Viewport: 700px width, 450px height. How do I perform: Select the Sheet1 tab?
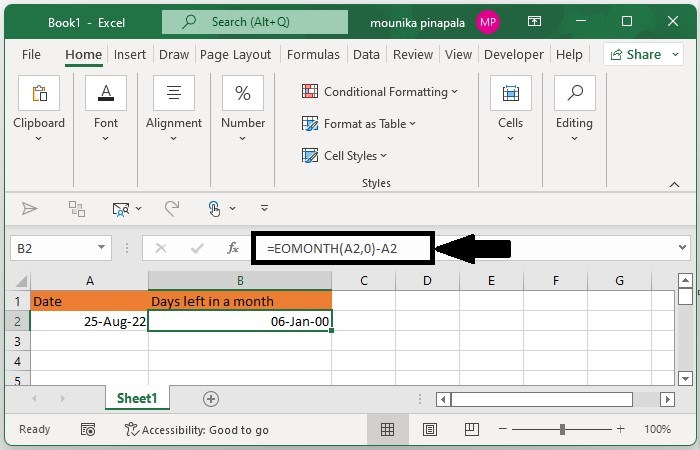pos(137,398)
